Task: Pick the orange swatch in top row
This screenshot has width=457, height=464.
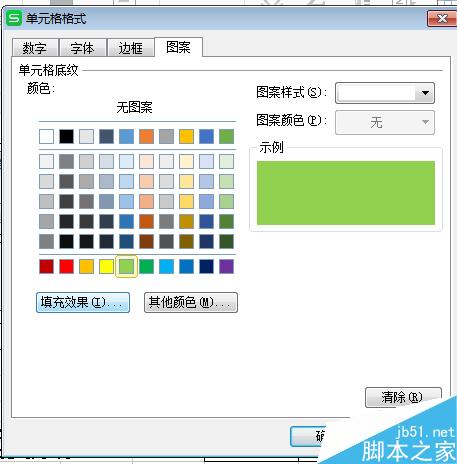Action: (146, 136)
